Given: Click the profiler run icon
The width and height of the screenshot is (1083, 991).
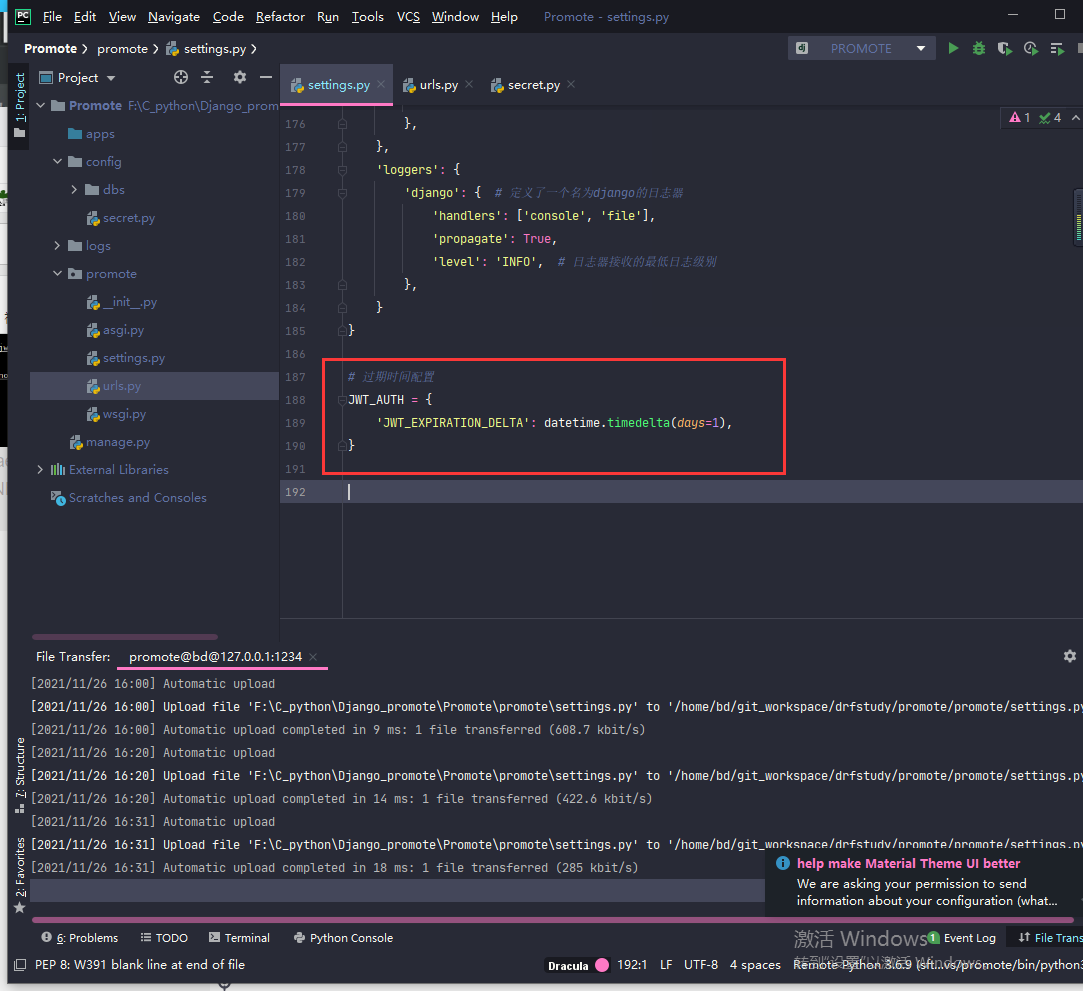Looking at the screenshot, I should (x=1031, y=48).
